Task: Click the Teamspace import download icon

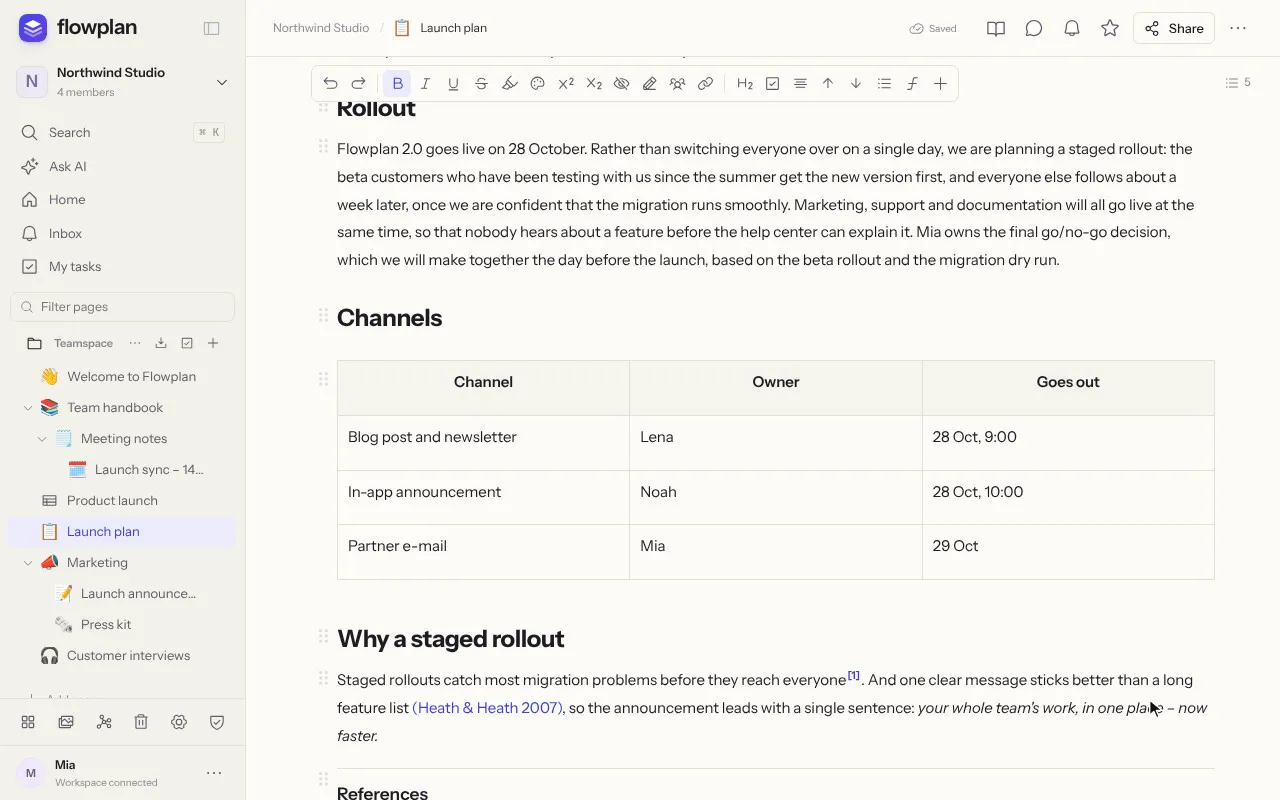Action: (x=161, y=343)
